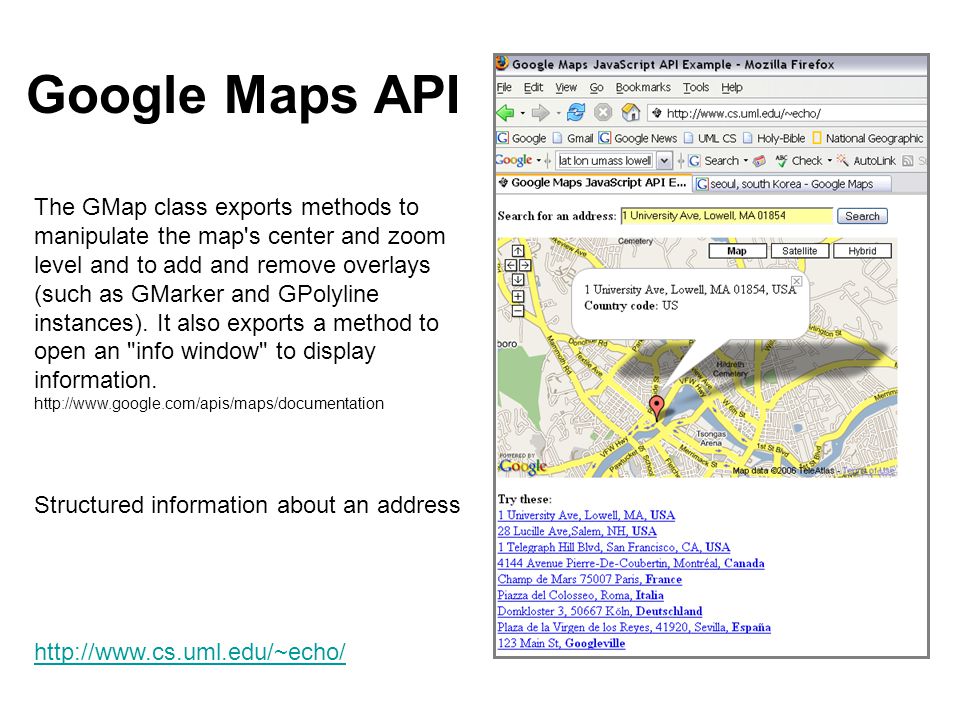
Task: Open the 1 Telegraph Hill Blvd link
Action: click(x=613, y=547)
